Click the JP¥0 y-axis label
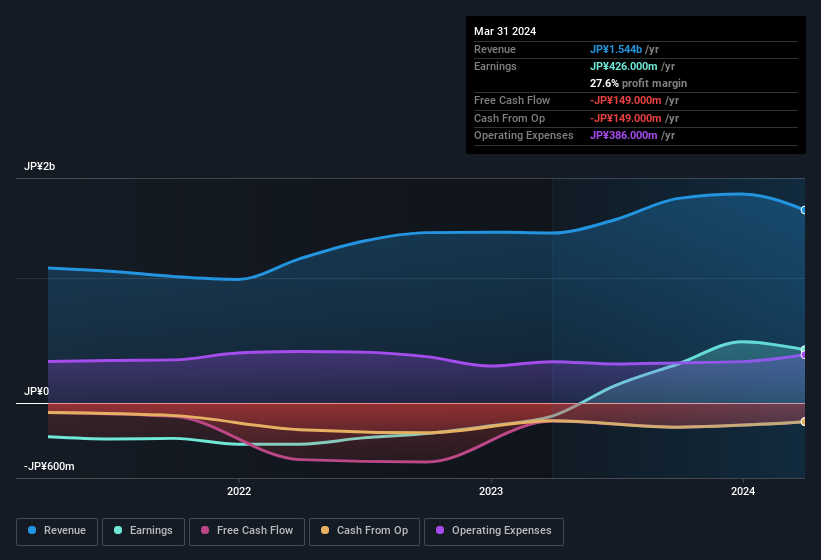 point(36,391)
